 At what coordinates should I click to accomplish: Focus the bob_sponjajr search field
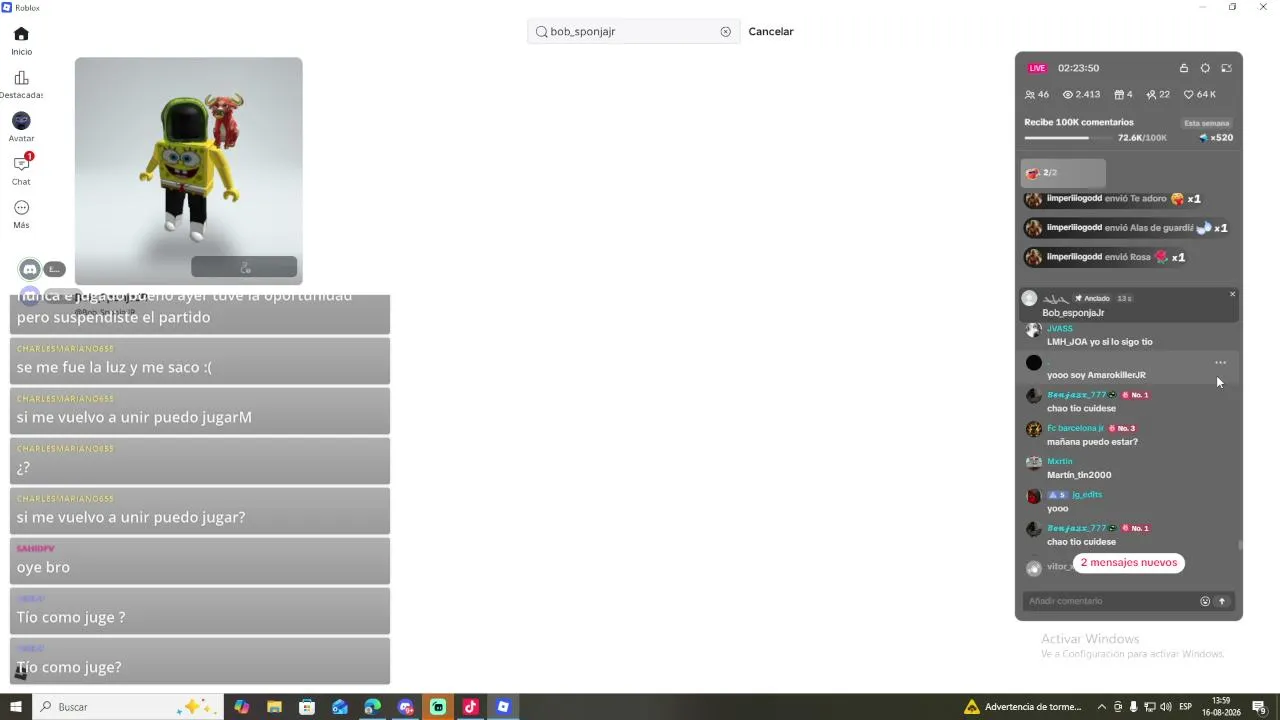(634, 32)
